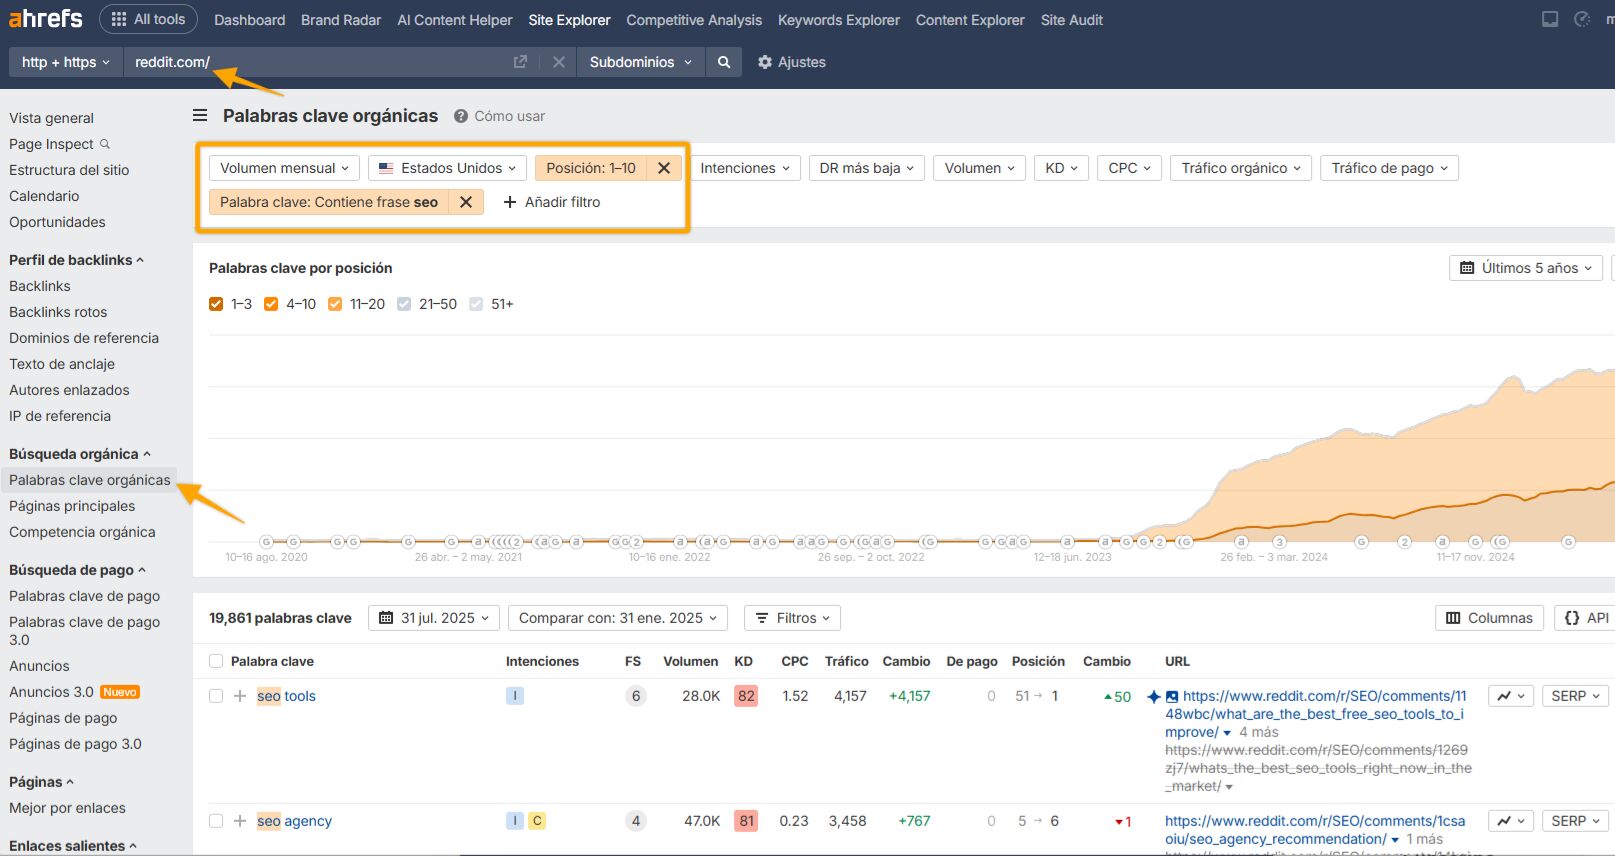The height and width of the screenshot is (856, 1615).
Task: Collapse the Búsqueda orgánica section
Action: [80, 454]
